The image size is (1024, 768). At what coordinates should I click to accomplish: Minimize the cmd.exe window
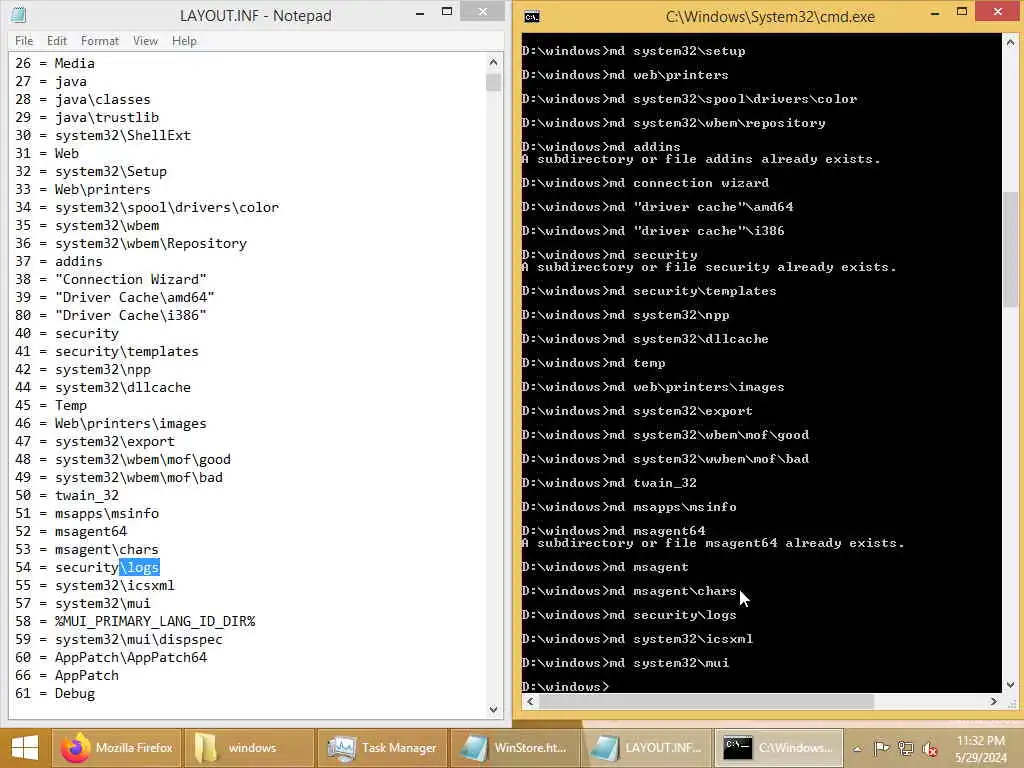tap(935, 13)
